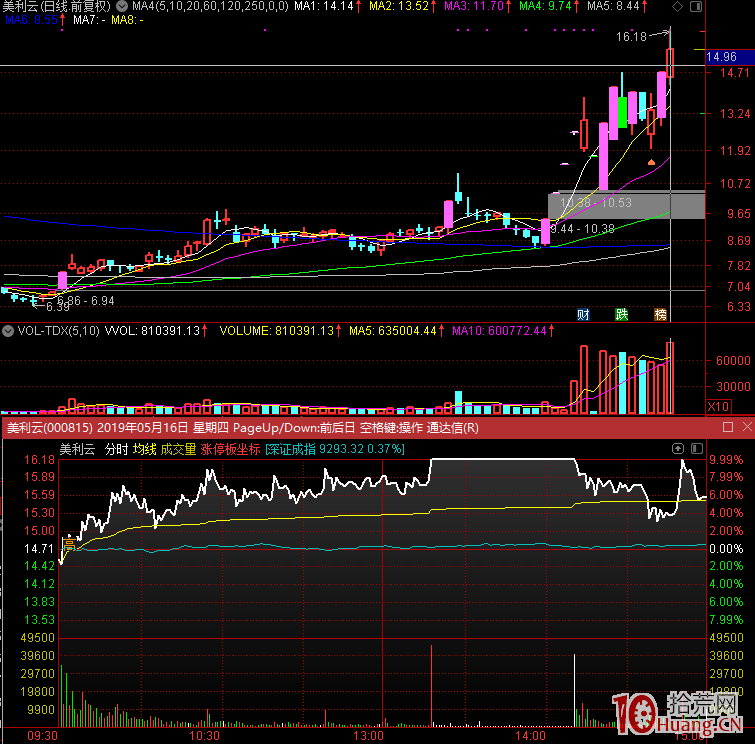Image resolution: width=755 pixels, height=744 pixels.
Task: Open the 深证成指 9293.32 index link
Action: (335, 449)
